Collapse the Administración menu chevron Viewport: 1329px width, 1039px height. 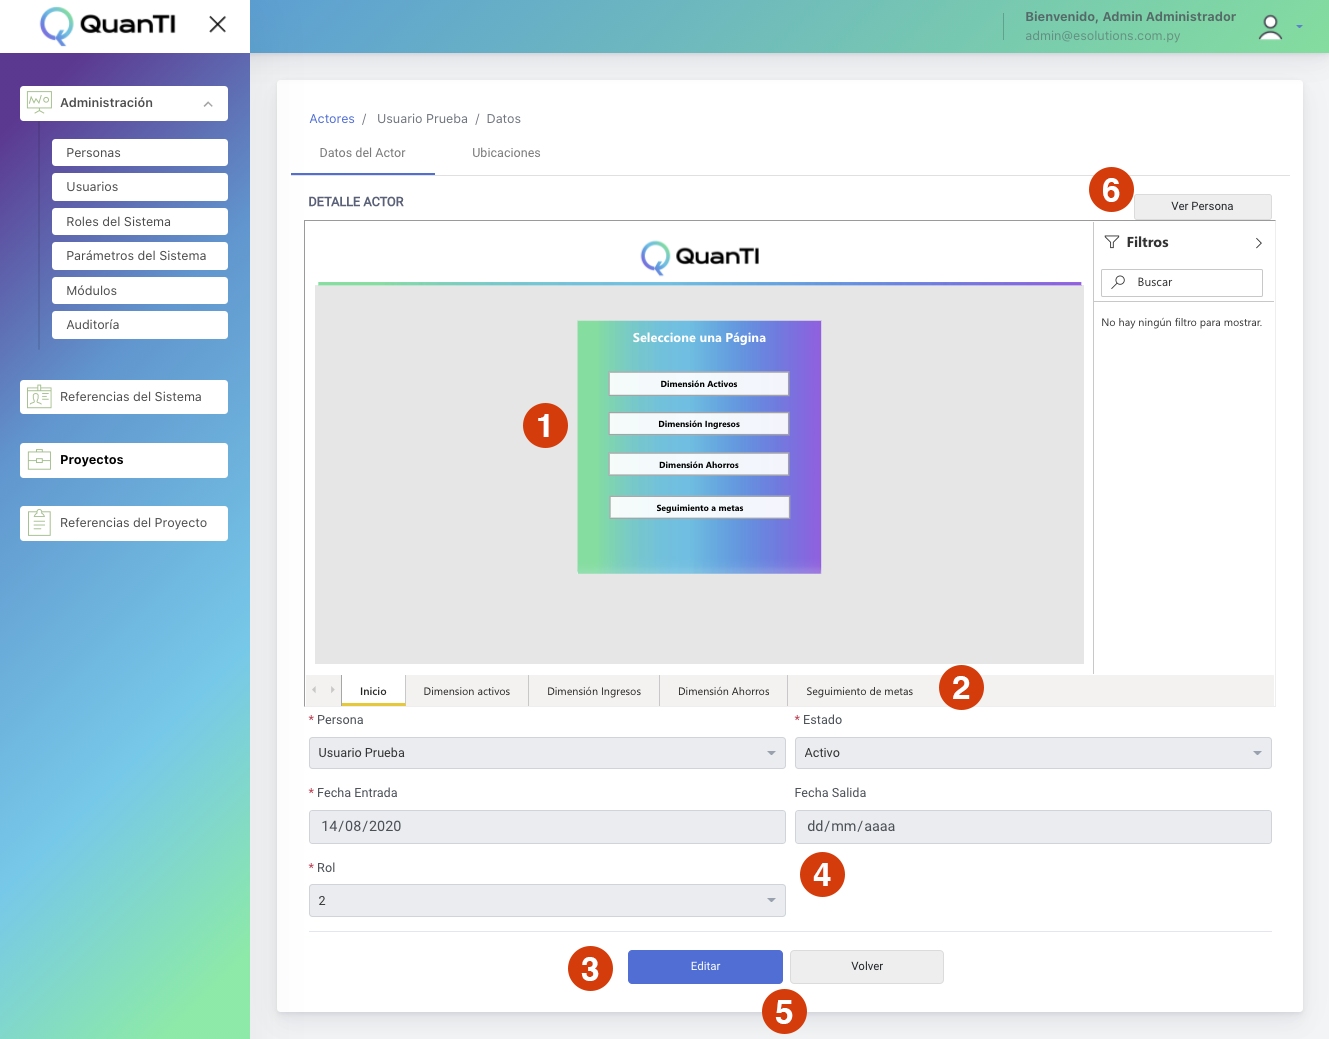pos(208,104)
